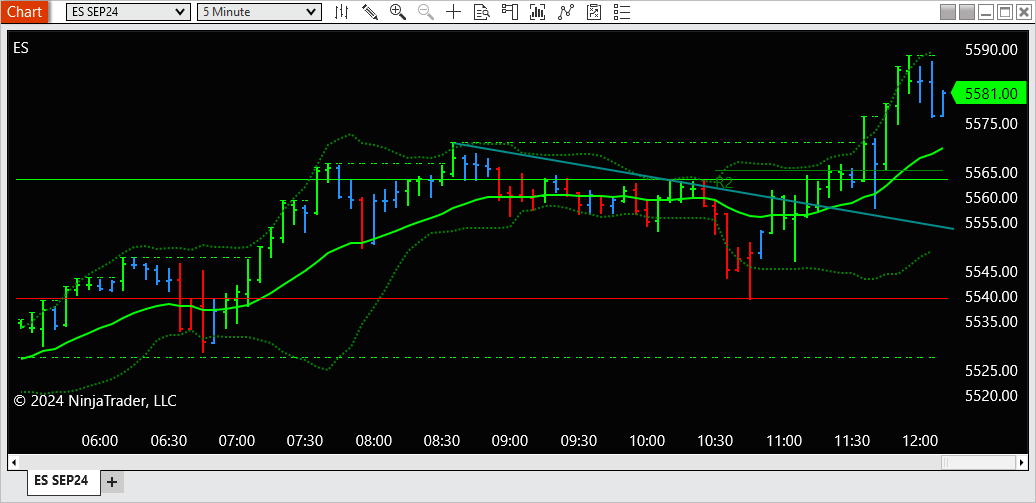Click the ES instrument label in chart corner

click(20, 48)
